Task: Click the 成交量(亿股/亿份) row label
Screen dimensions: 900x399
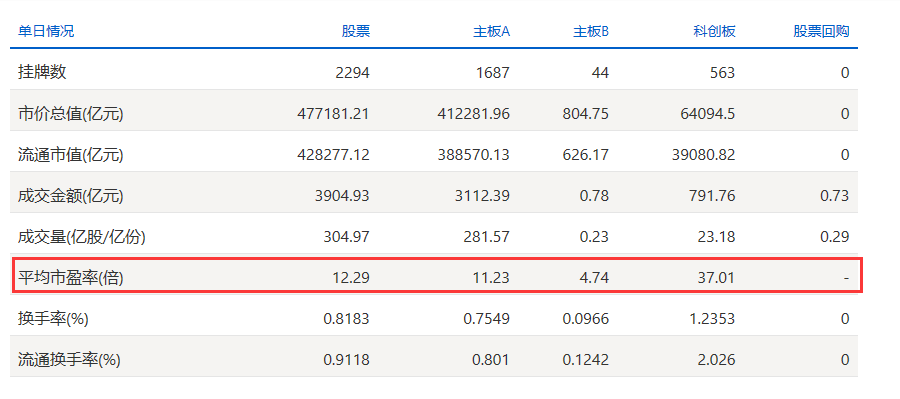Action: click(82, 237)
